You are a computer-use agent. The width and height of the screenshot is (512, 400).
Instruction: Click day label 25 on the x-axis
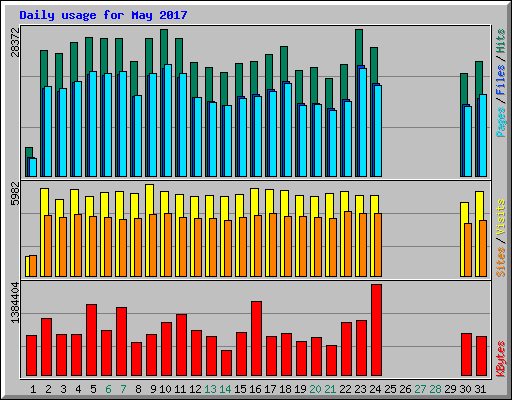pos(390,389)
